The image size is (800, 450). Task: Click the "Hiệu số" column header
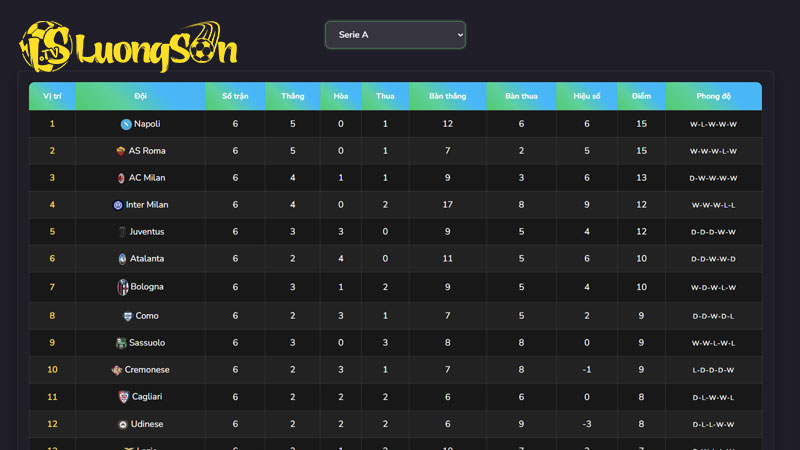tap(587, 96)
